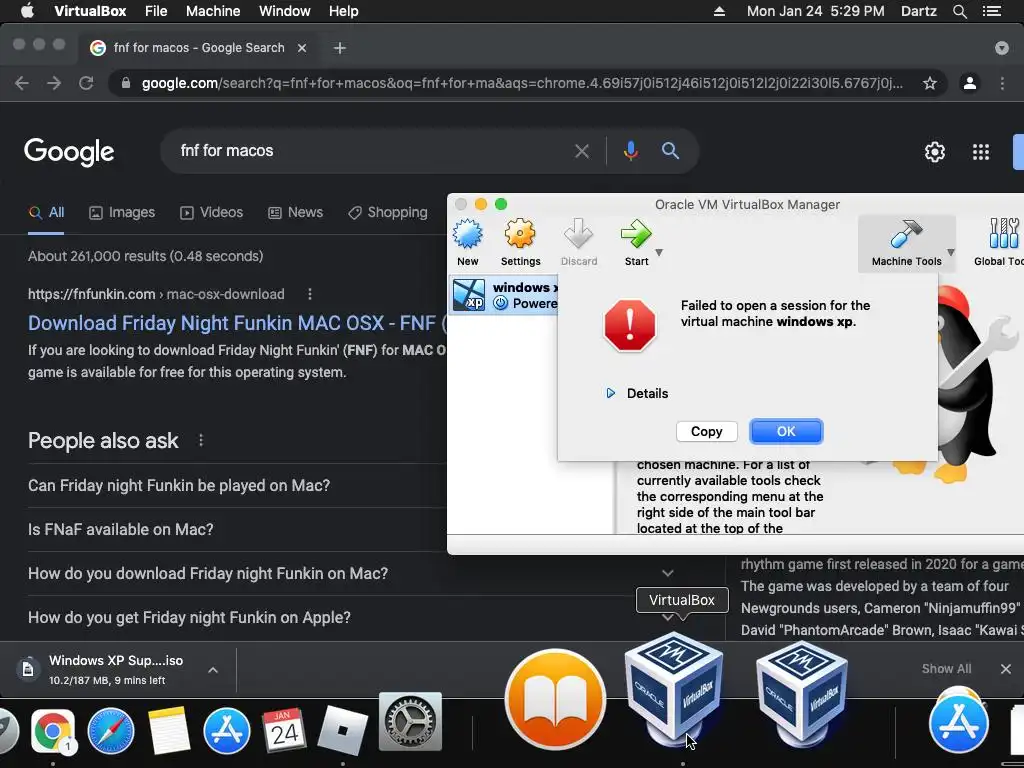Select the windows xp virtual machine entry
This screenshot has width=1024, height=768.
[504, 295]
